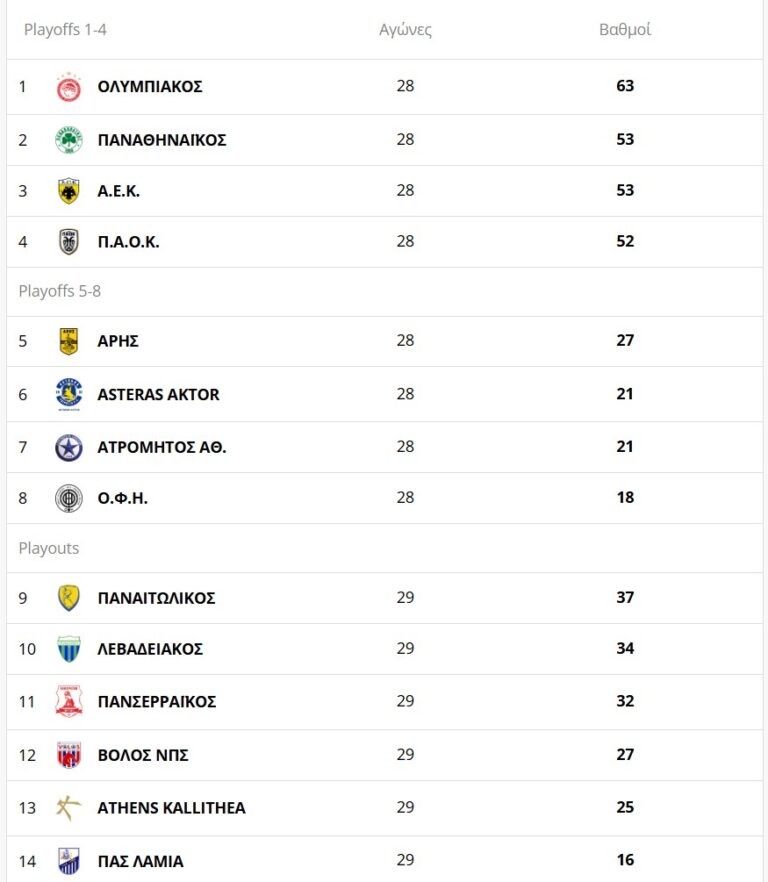Screen dimensions: 768x882
Task: Click the ΑΡΗΣ yellow club crest
Action: (x=69, y=341)
